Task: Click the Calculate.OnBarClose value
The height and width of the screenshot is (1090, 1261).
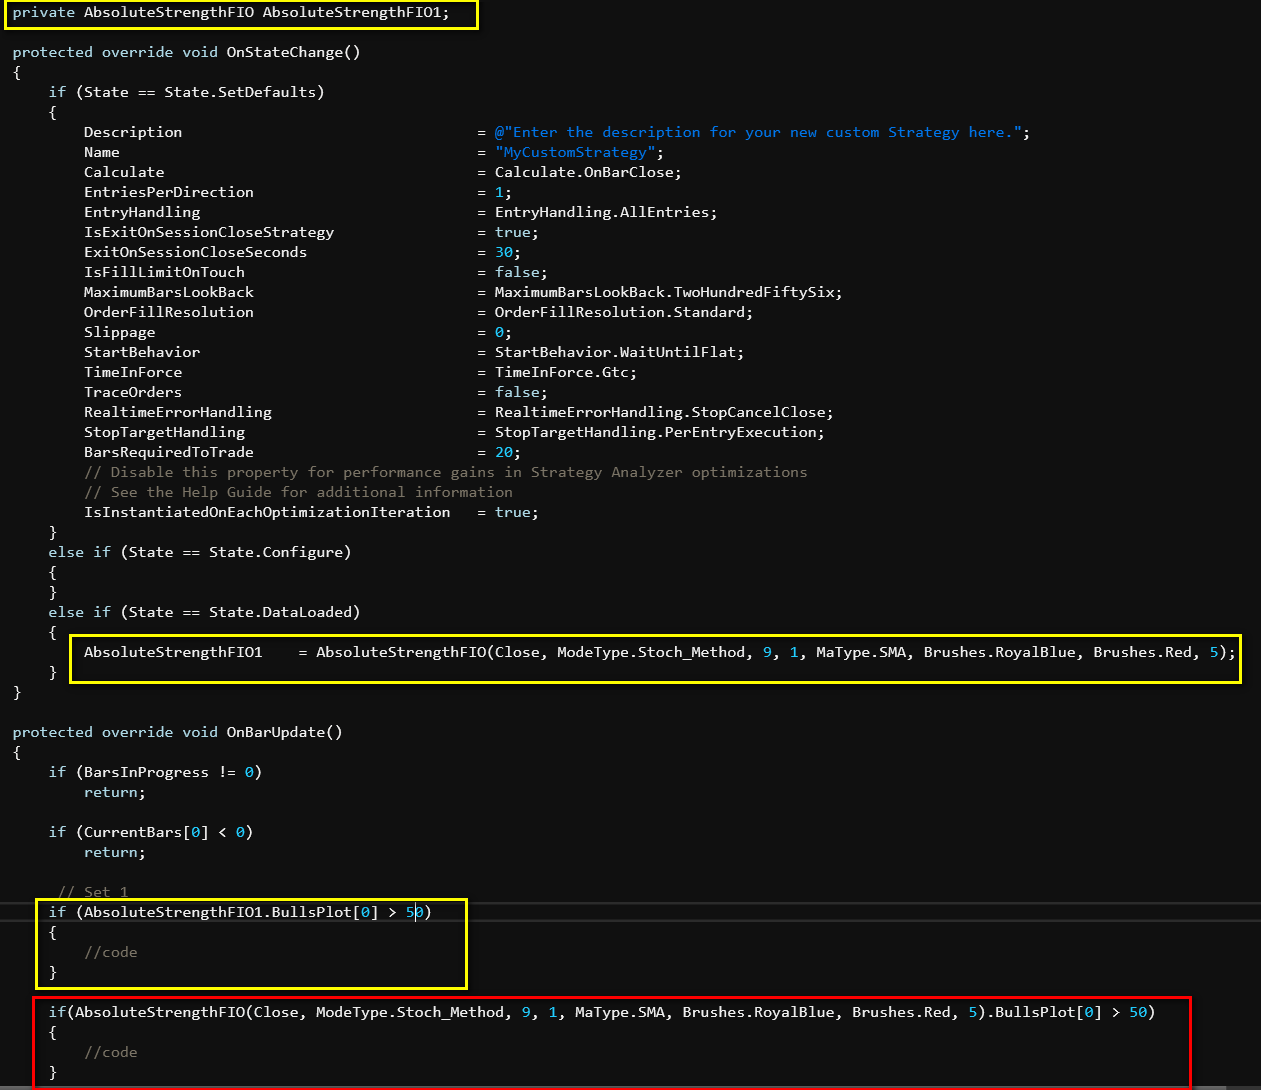Action: pos(584,172)
